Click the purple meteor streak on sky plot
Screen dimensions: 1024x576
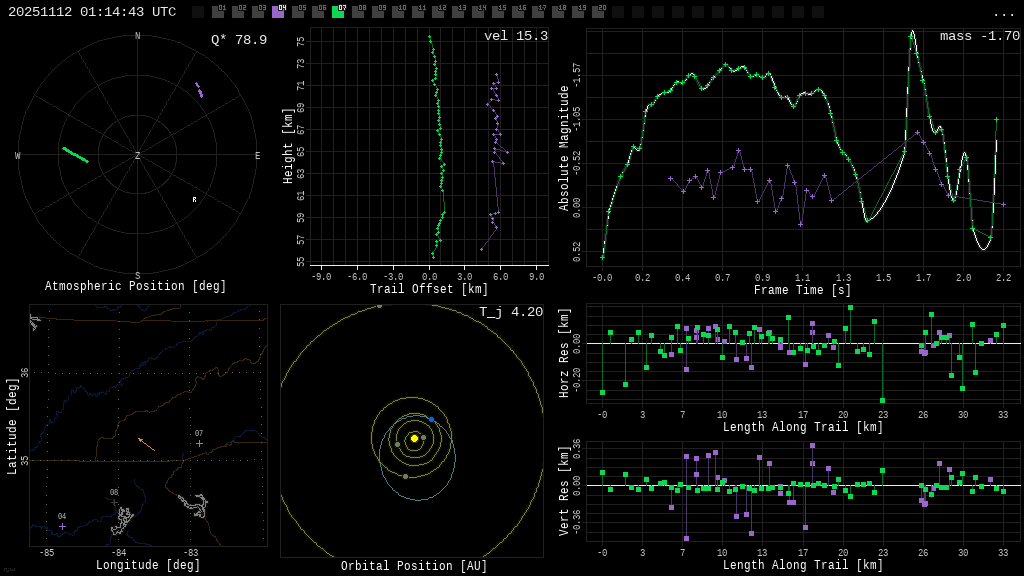[x=199, y=90]
